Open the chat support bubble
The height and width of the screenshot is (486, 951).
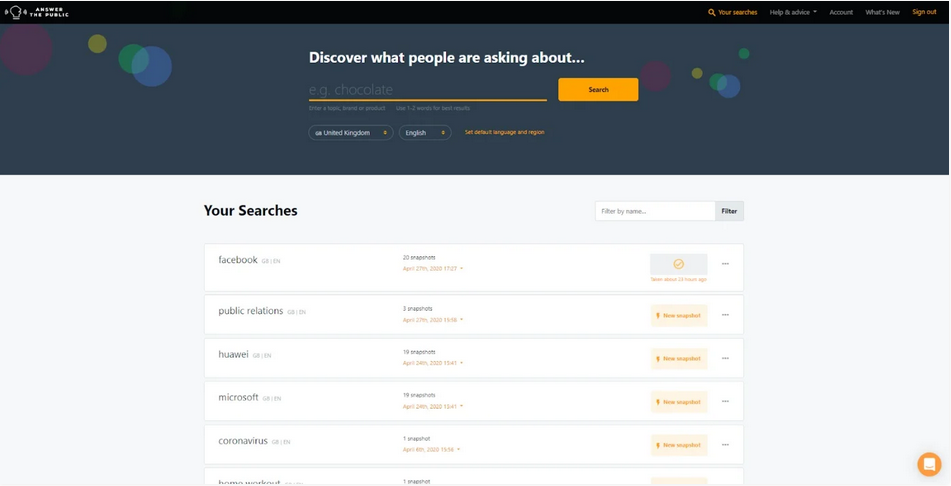click(929, 464)
